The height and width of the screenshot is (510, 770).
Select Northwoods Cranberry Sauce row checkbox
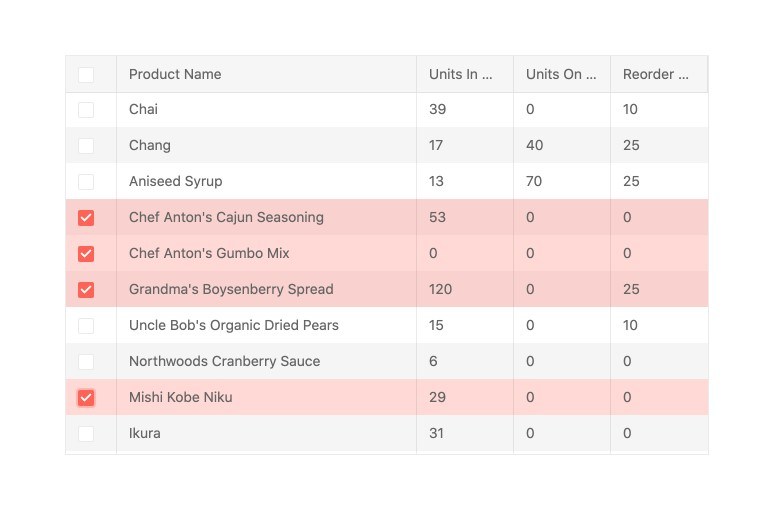pos(86,362)
